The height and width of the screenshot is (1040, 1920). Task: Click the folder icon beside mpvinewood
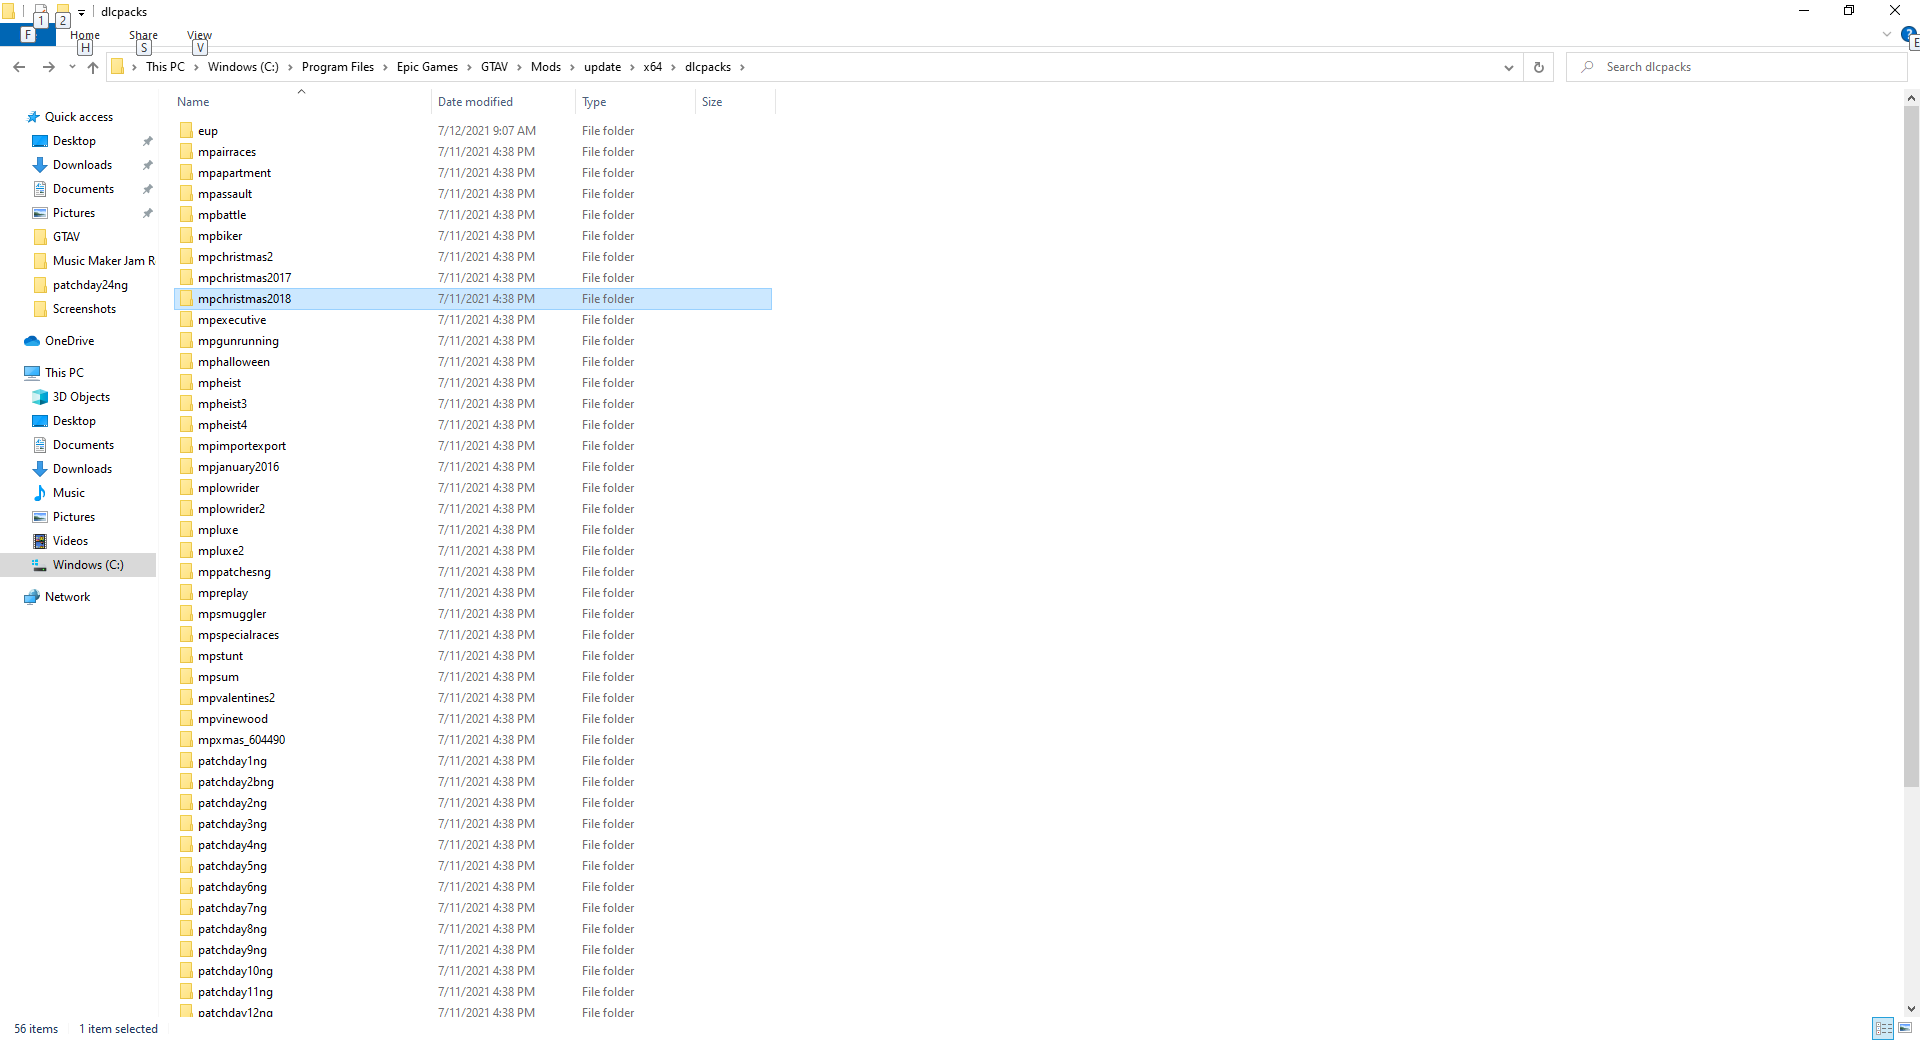[x=186, y=718]
